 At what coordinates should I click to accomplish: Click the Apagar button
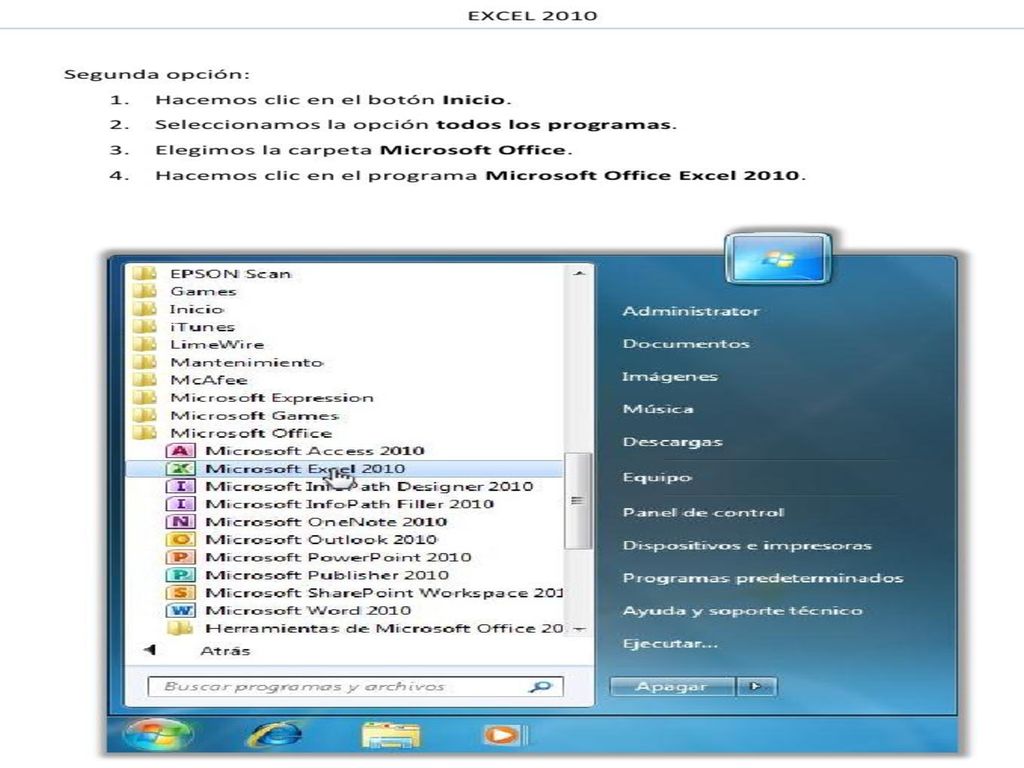(x=671, y=686)
